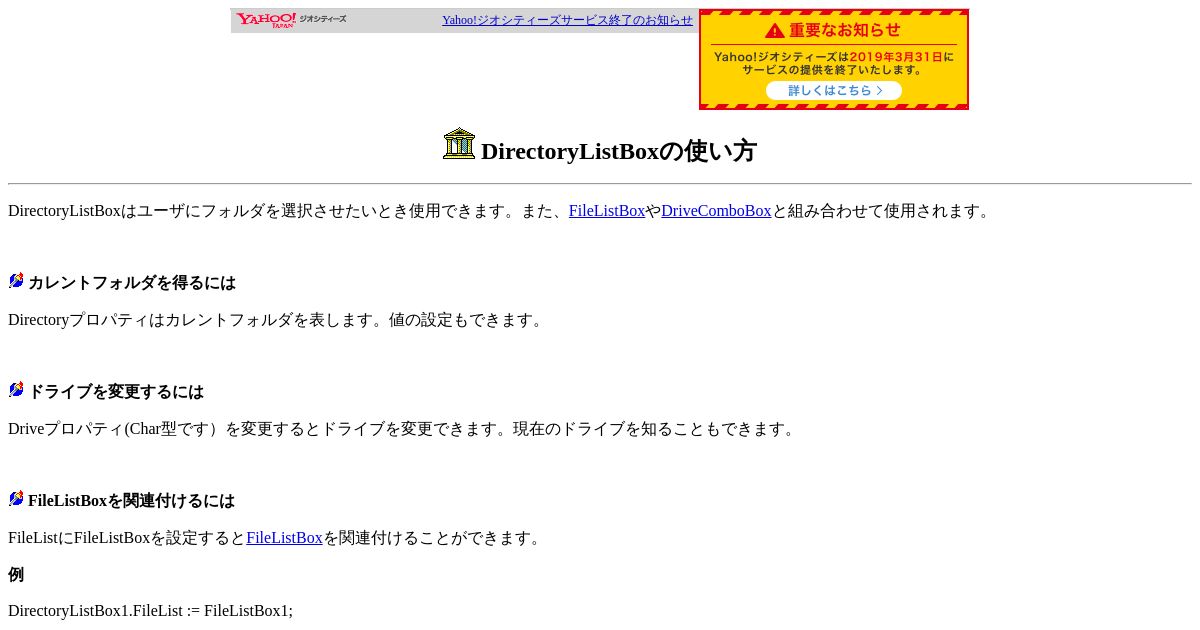Click the Directoryプロパティ description sentence

[x=277, y=320]
